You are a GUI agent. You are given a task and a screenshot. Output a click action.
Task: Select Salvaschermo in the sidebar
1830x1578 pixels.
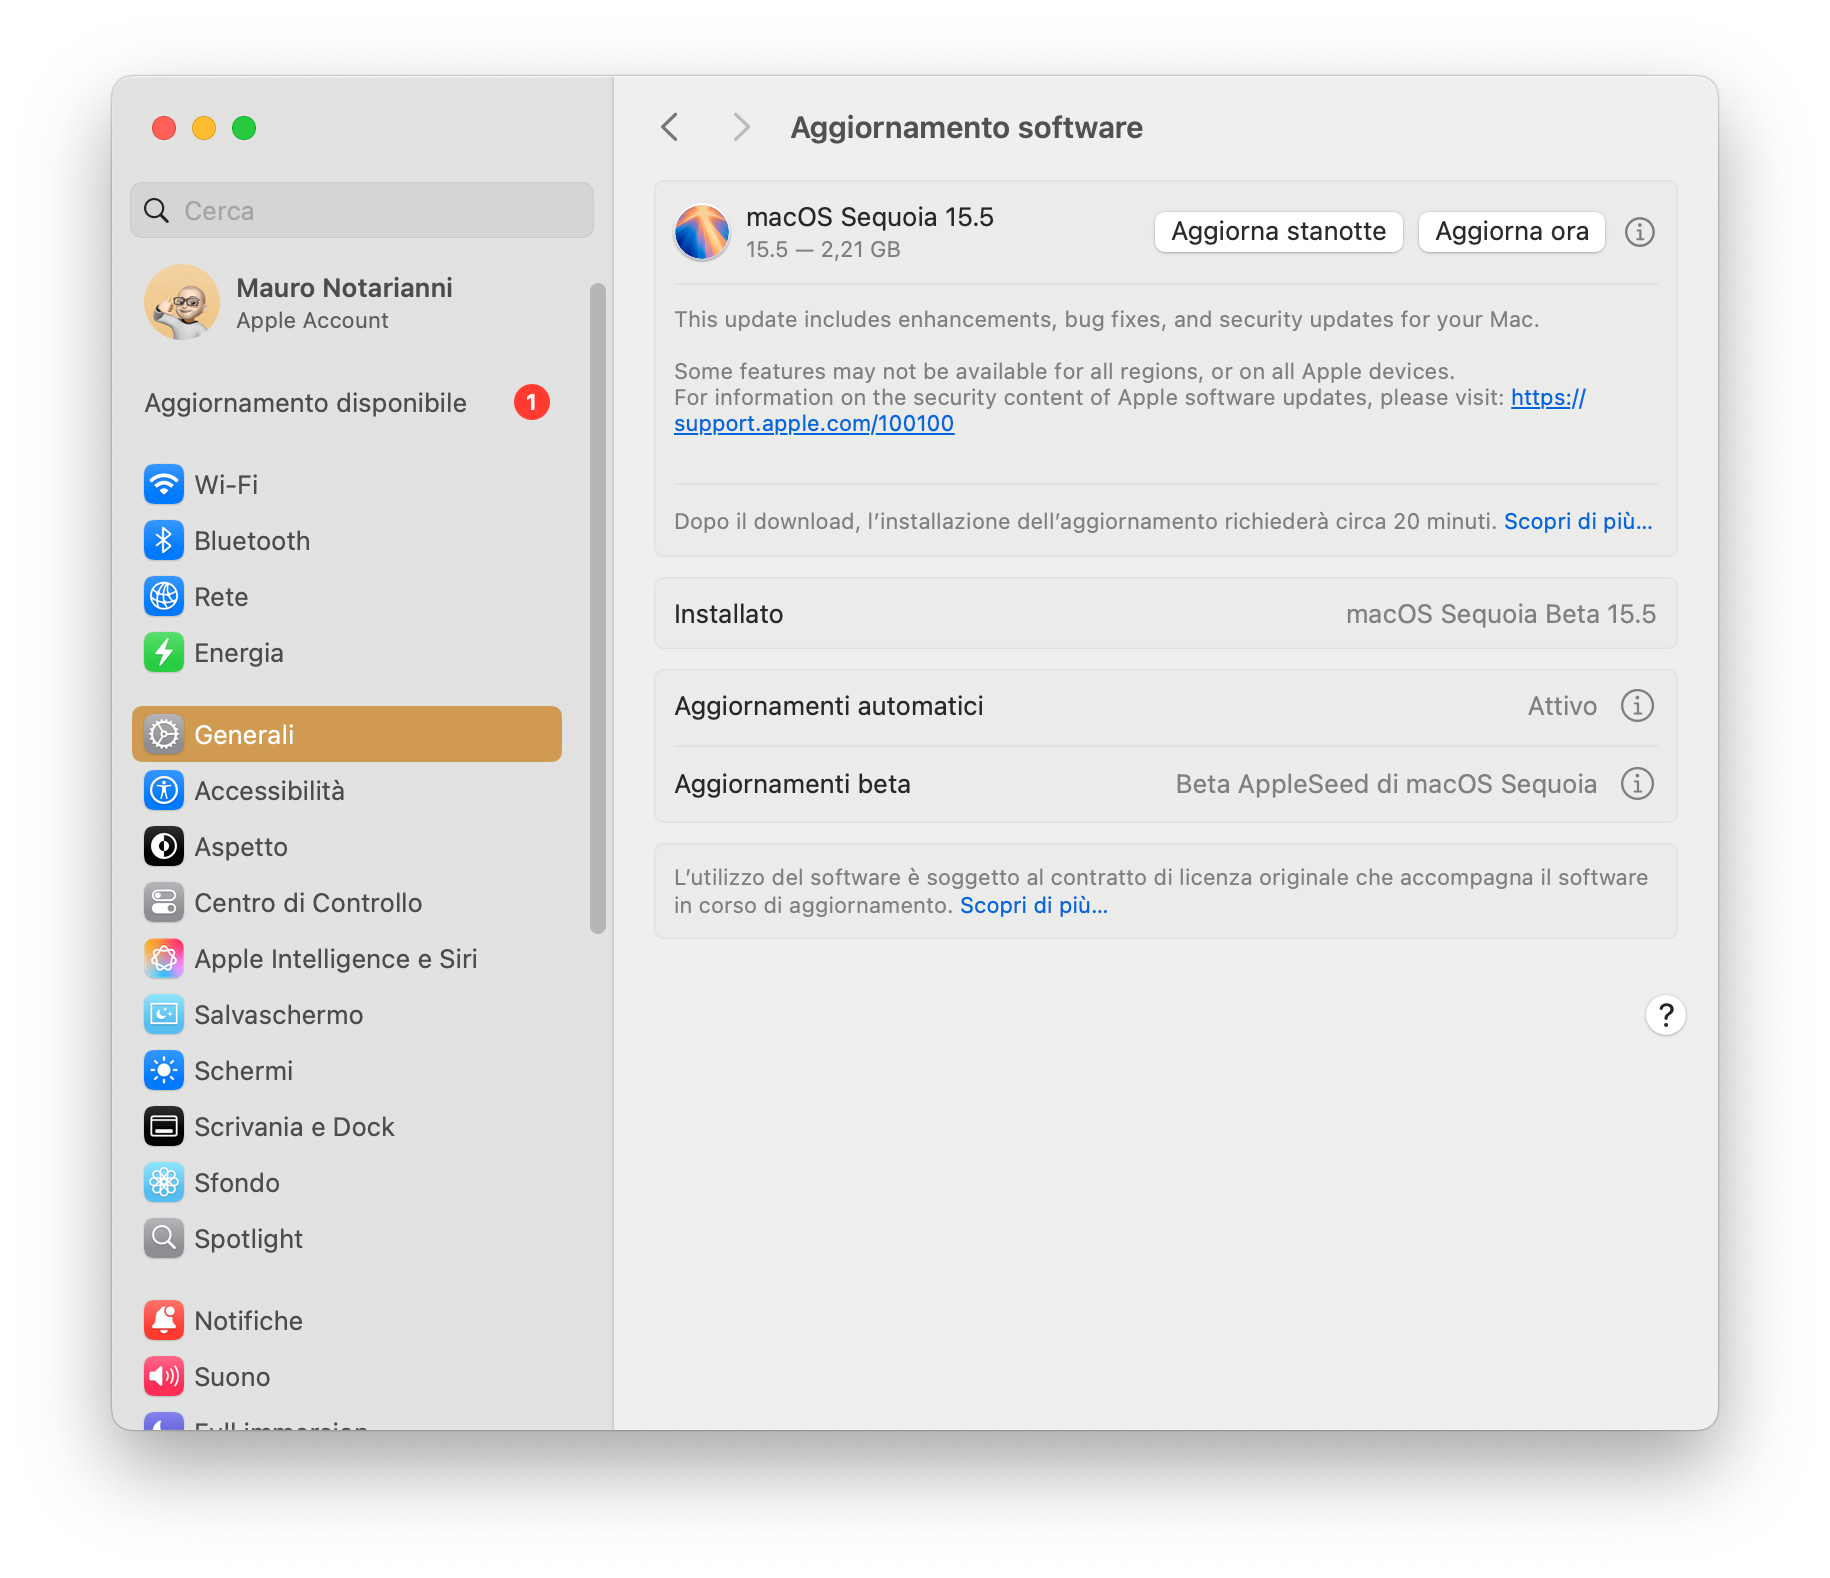pyautogui.click(x=346, y=1015)
